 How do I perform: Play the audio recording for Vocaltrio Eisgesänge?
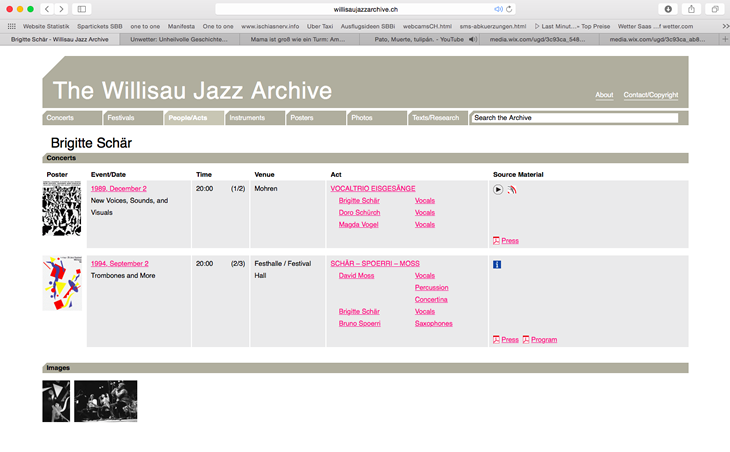coord(498,189)
